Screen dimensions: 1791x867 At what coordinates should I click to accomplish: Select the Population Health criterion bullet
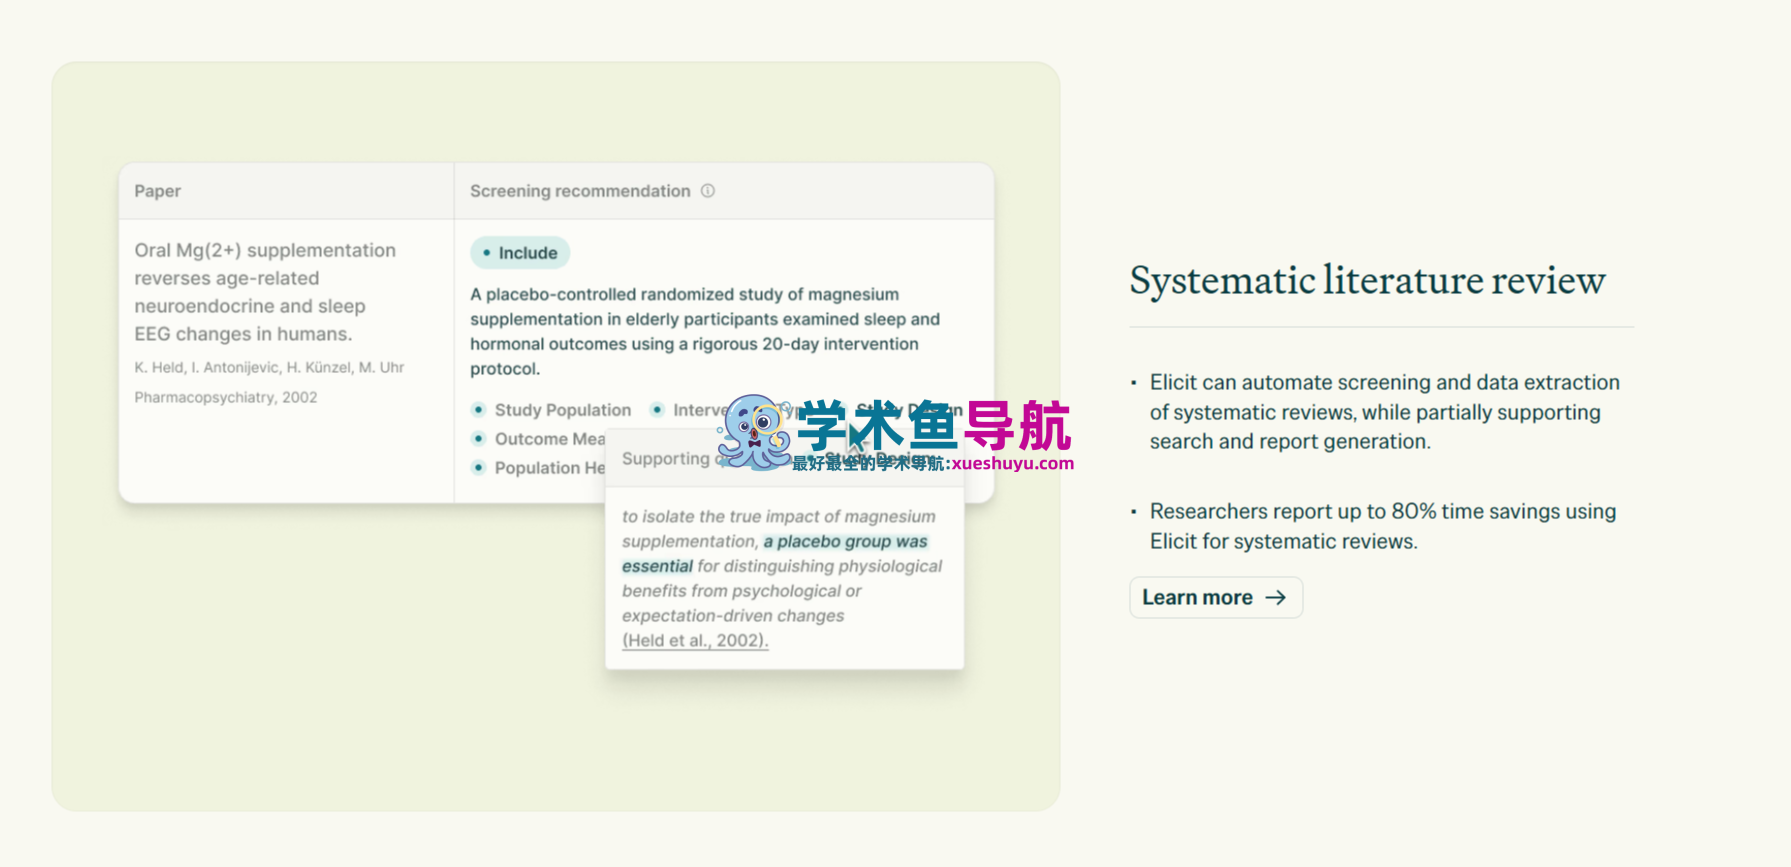tap(479, 468)
